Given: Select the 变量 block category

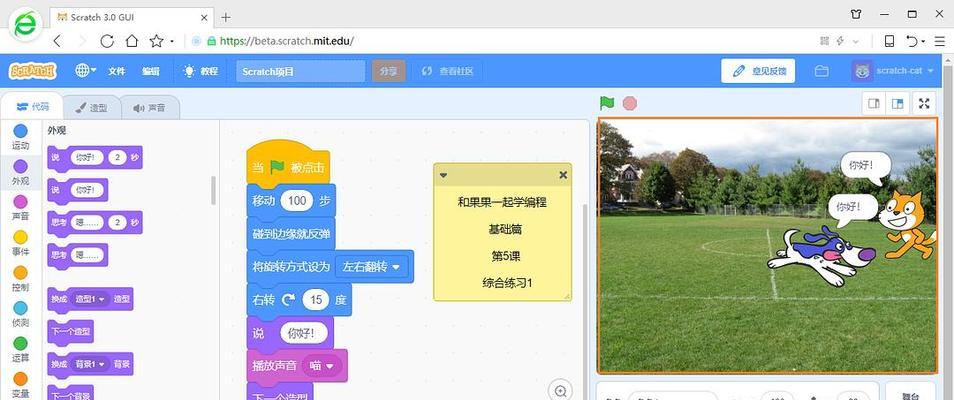Looking at the screenshot, I should point(21,384).
